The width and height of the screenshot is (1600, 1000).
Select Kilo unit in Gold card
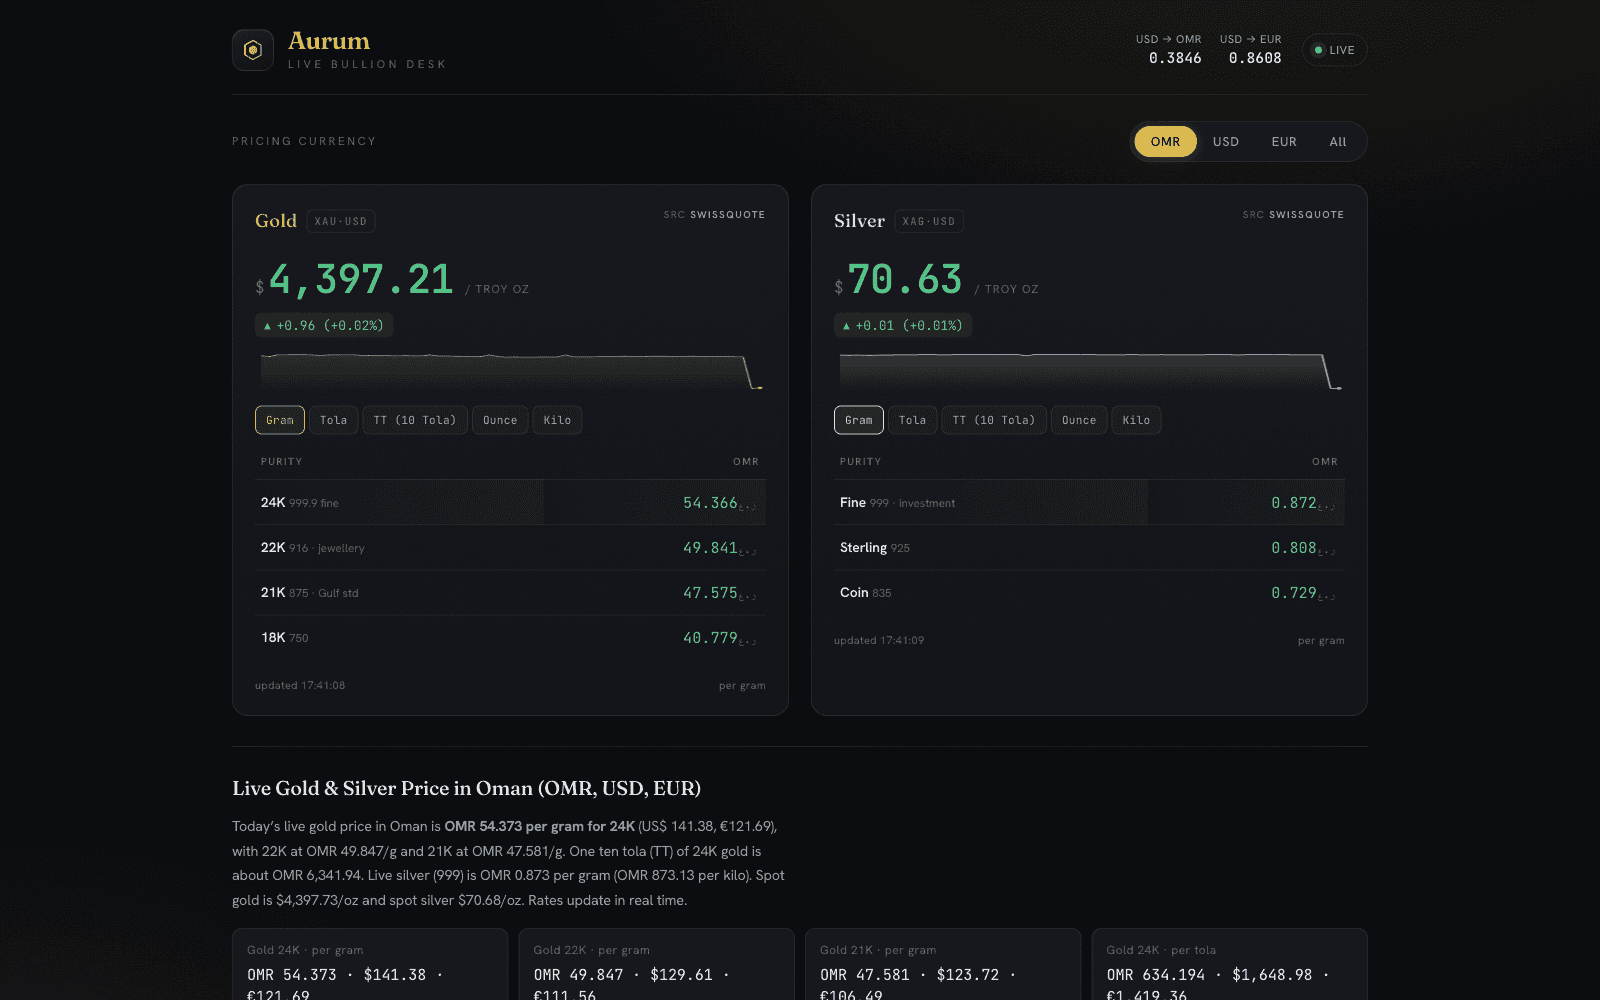click(x=557, y=420)
